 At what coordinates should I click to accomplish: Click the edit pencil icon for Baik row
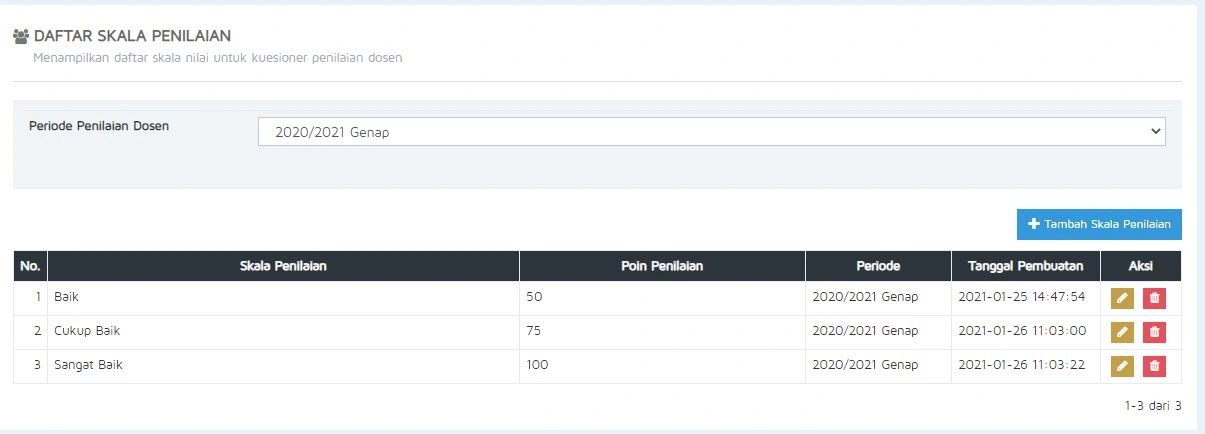[x=1122, y=298]
